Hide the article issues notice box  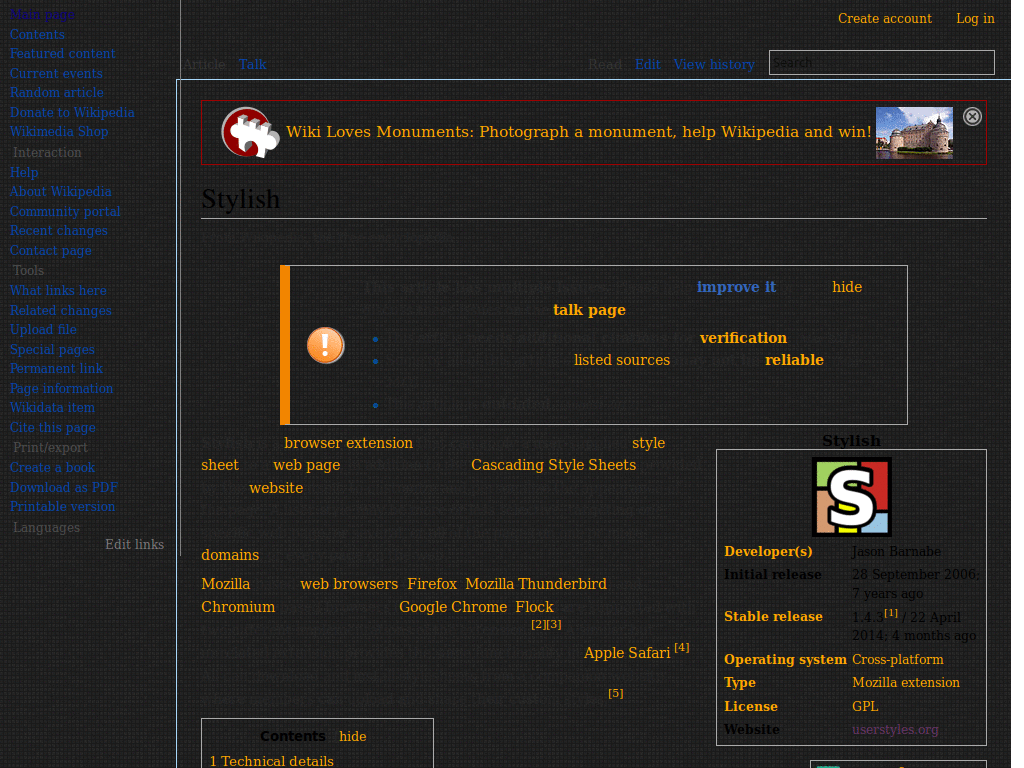click(846, 287)
